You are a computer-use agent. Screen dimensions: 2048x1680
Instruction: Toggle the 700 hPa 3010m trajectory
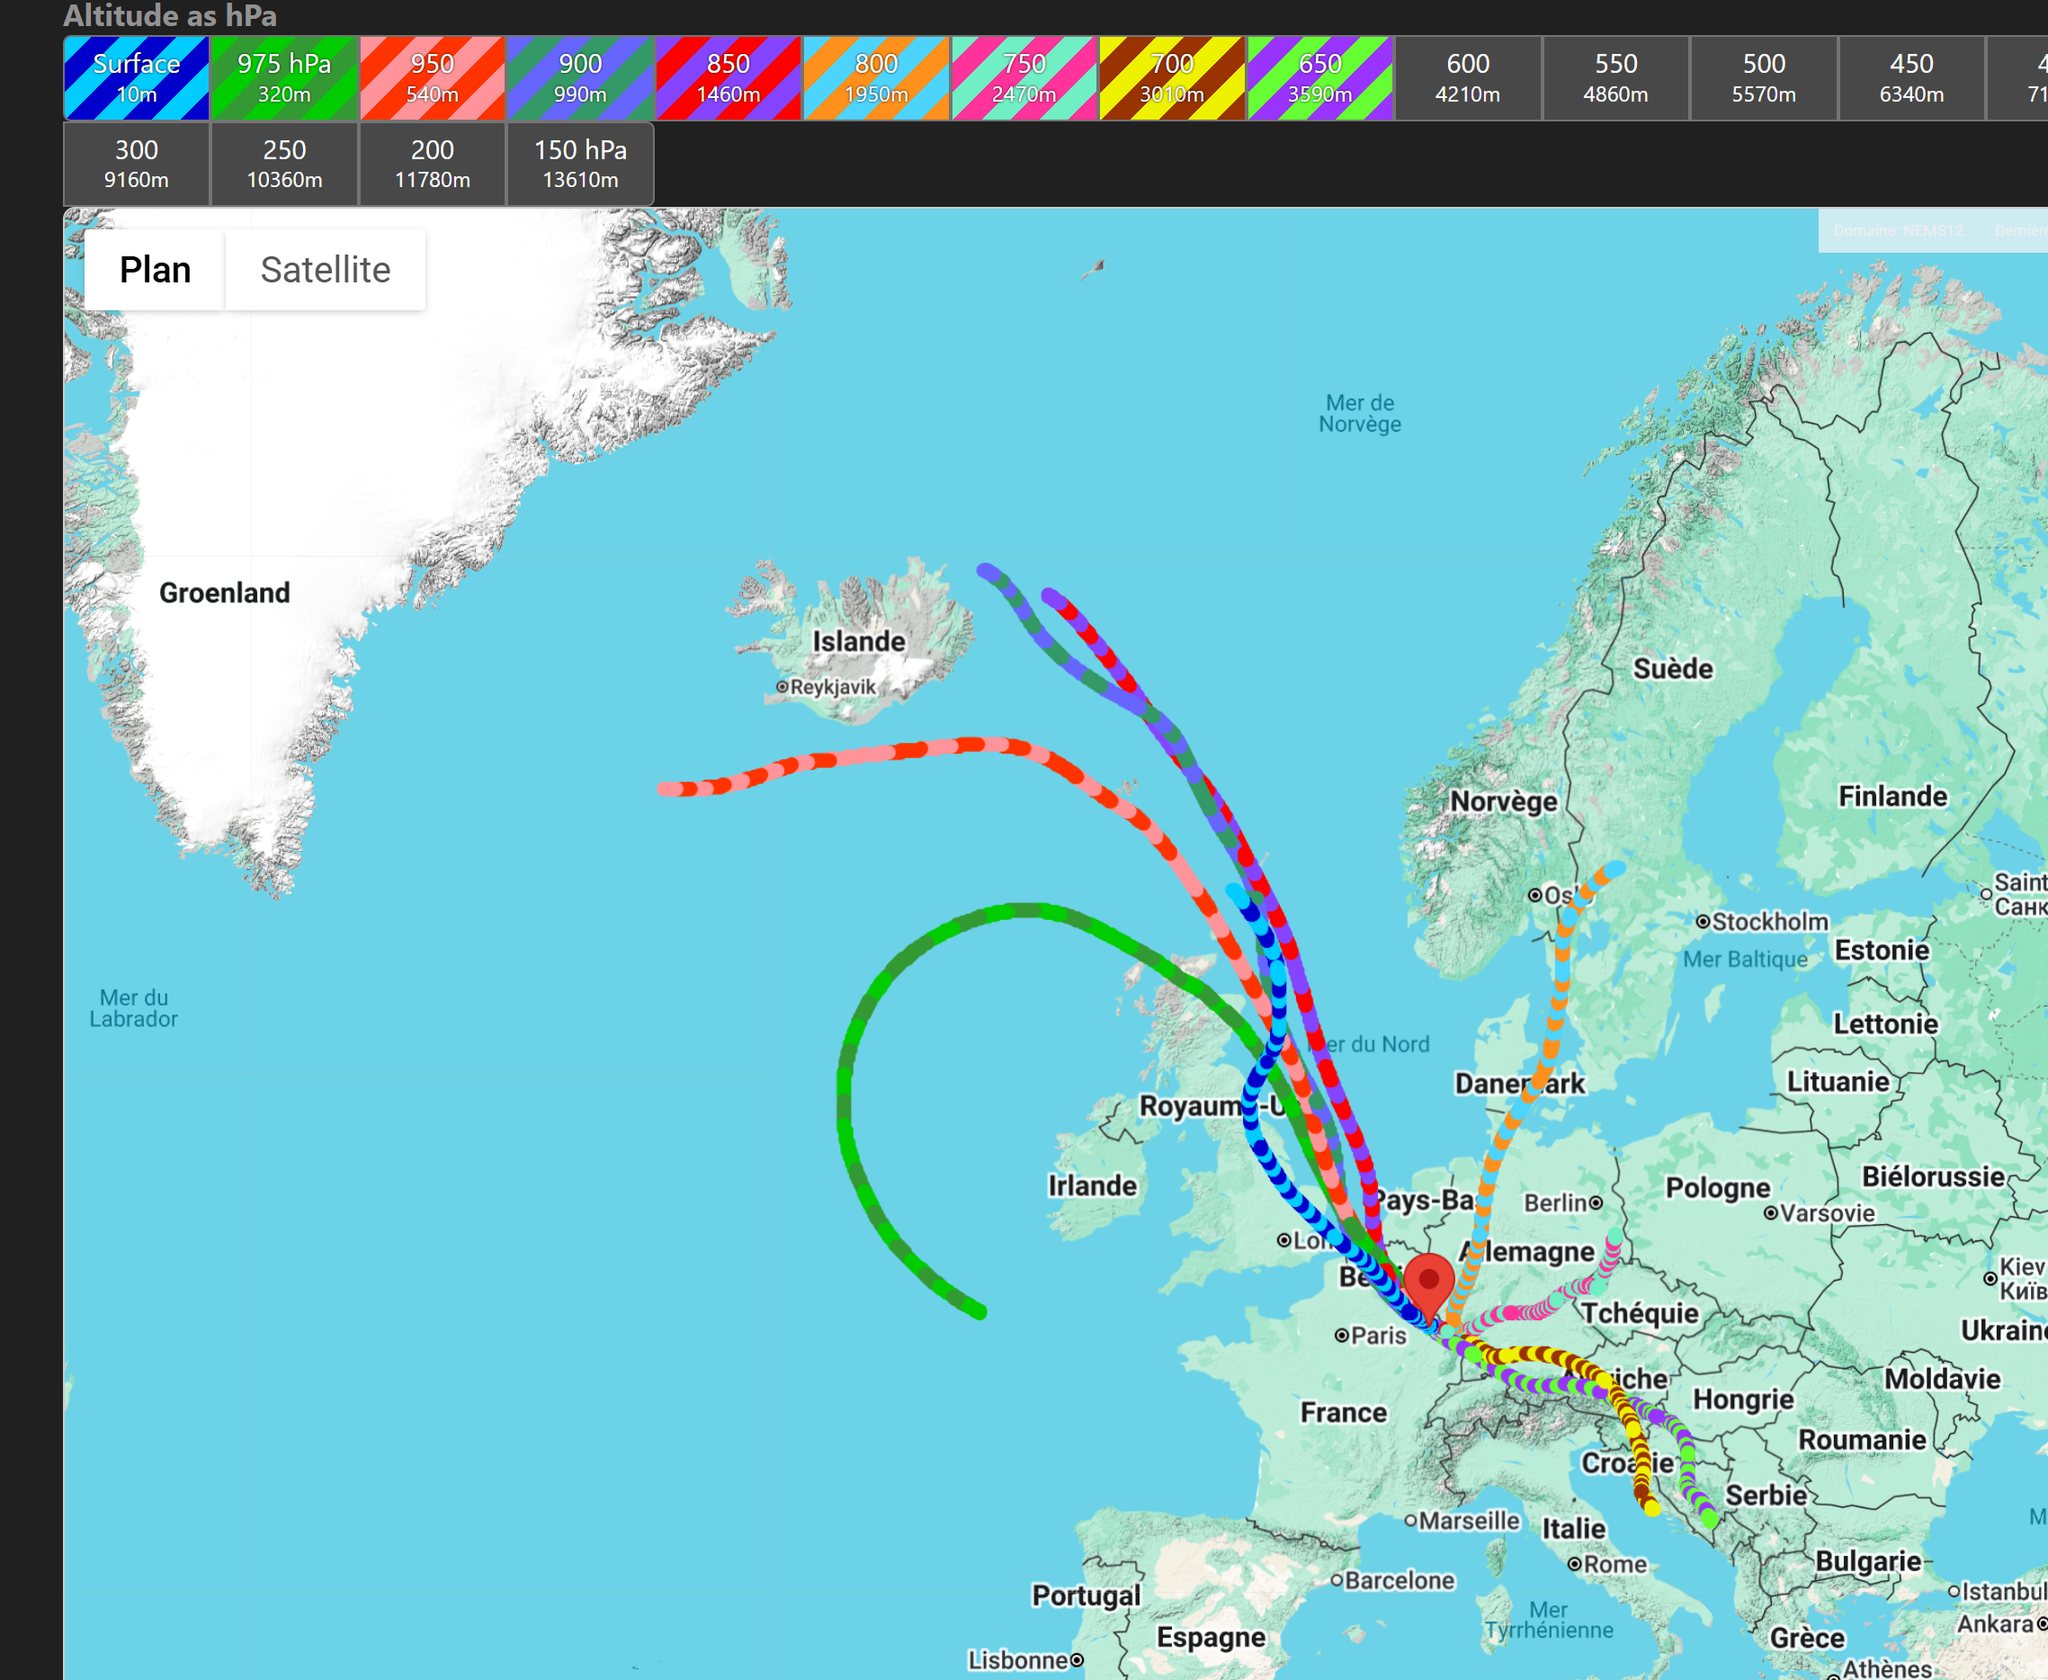(x=1172, y=78)
